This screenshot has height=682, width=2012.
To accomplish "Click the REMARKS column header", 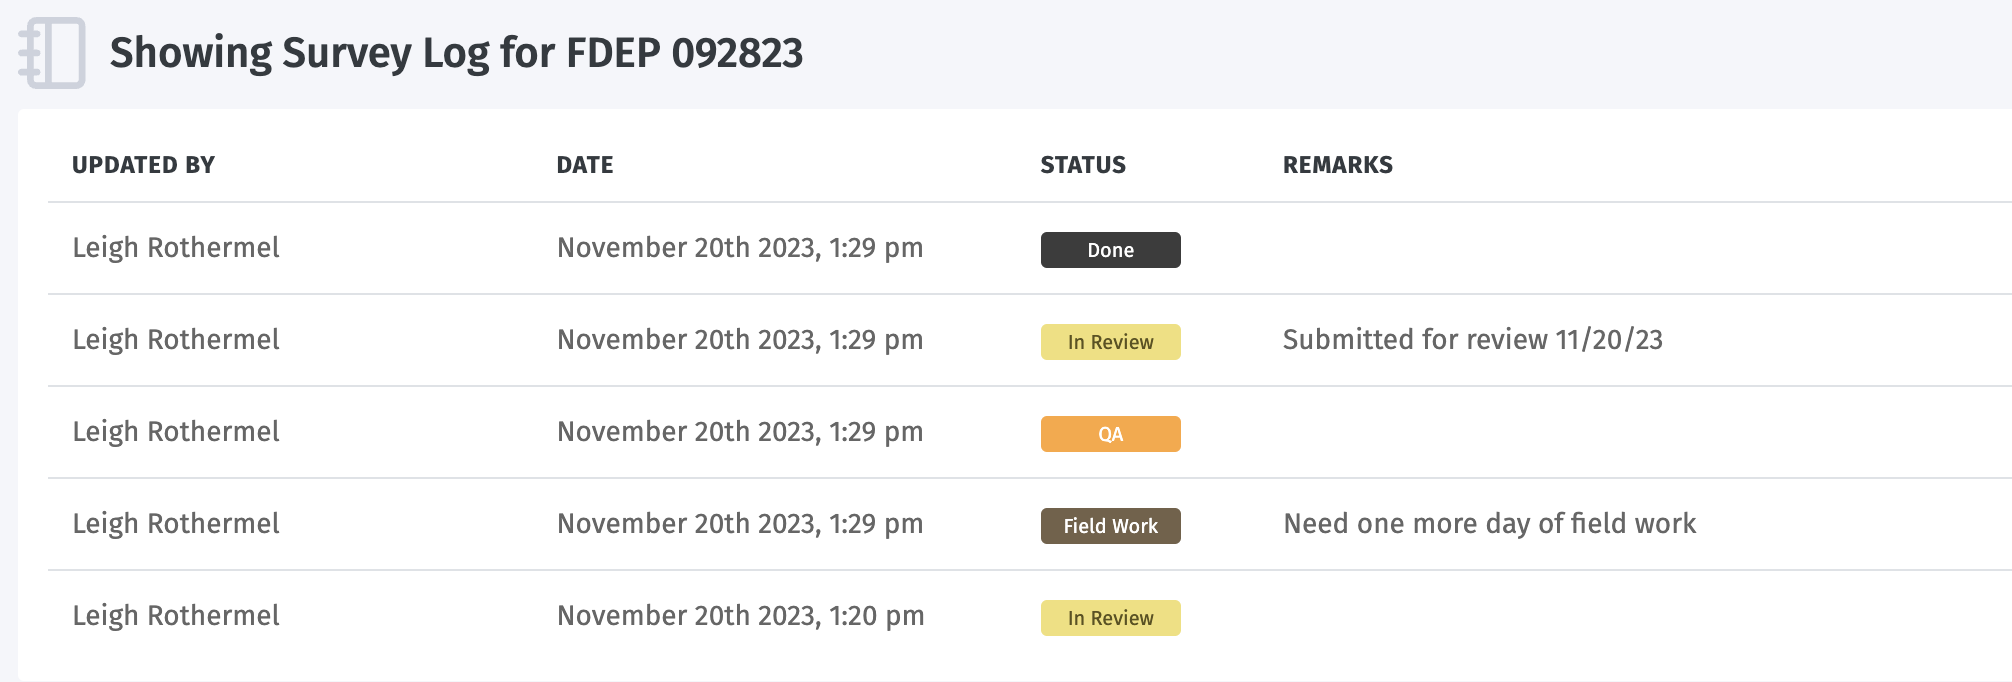I will (1337, 165).
